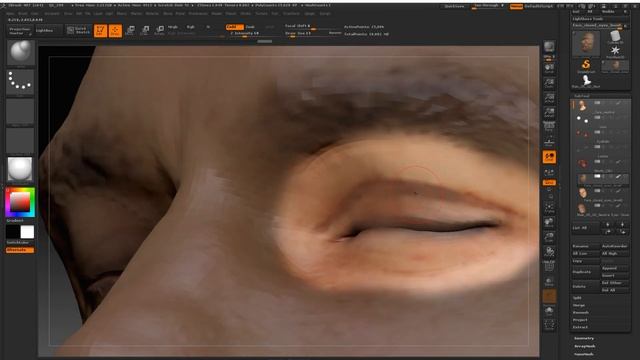Expand the ArrayMesh section
640x360 pixels.
click(x=584, y=347)
